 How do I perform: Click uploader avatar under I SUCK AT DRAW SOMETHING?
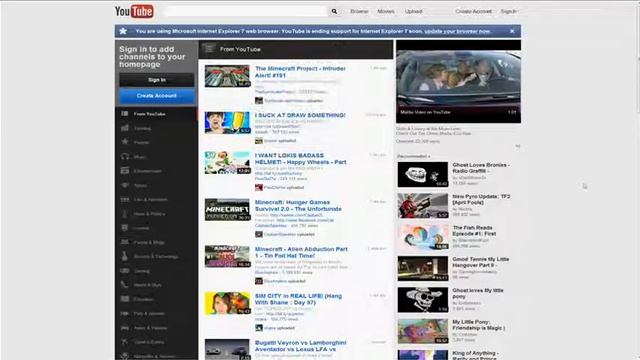(x=259, y=141)
